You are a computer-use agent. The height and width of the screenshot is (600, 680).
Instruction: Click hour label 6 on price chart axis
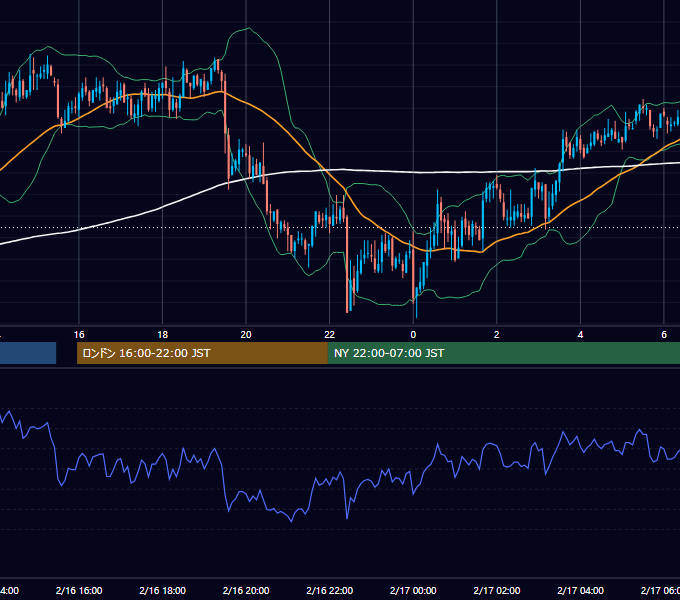point(664,335)
